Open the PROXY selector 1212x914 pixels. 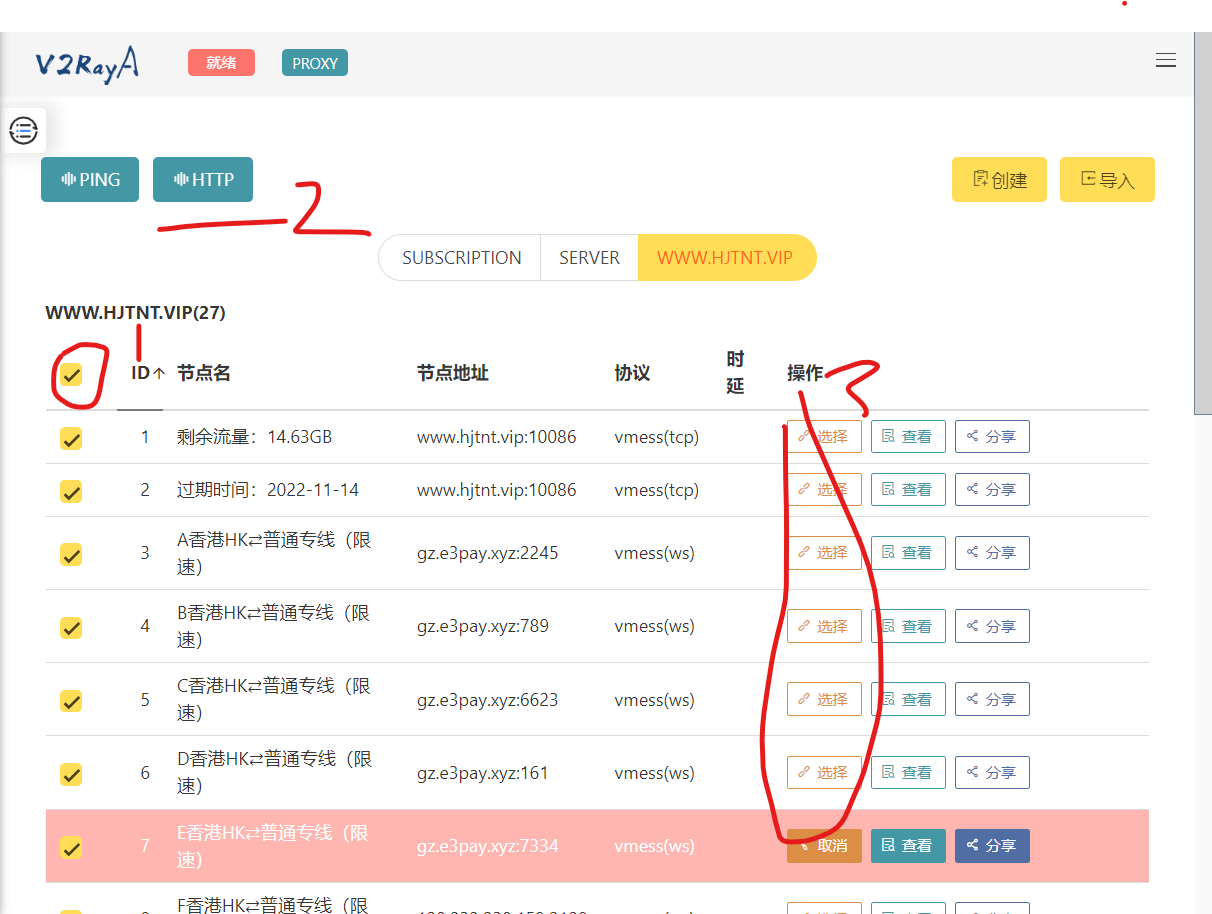(314, 62)
